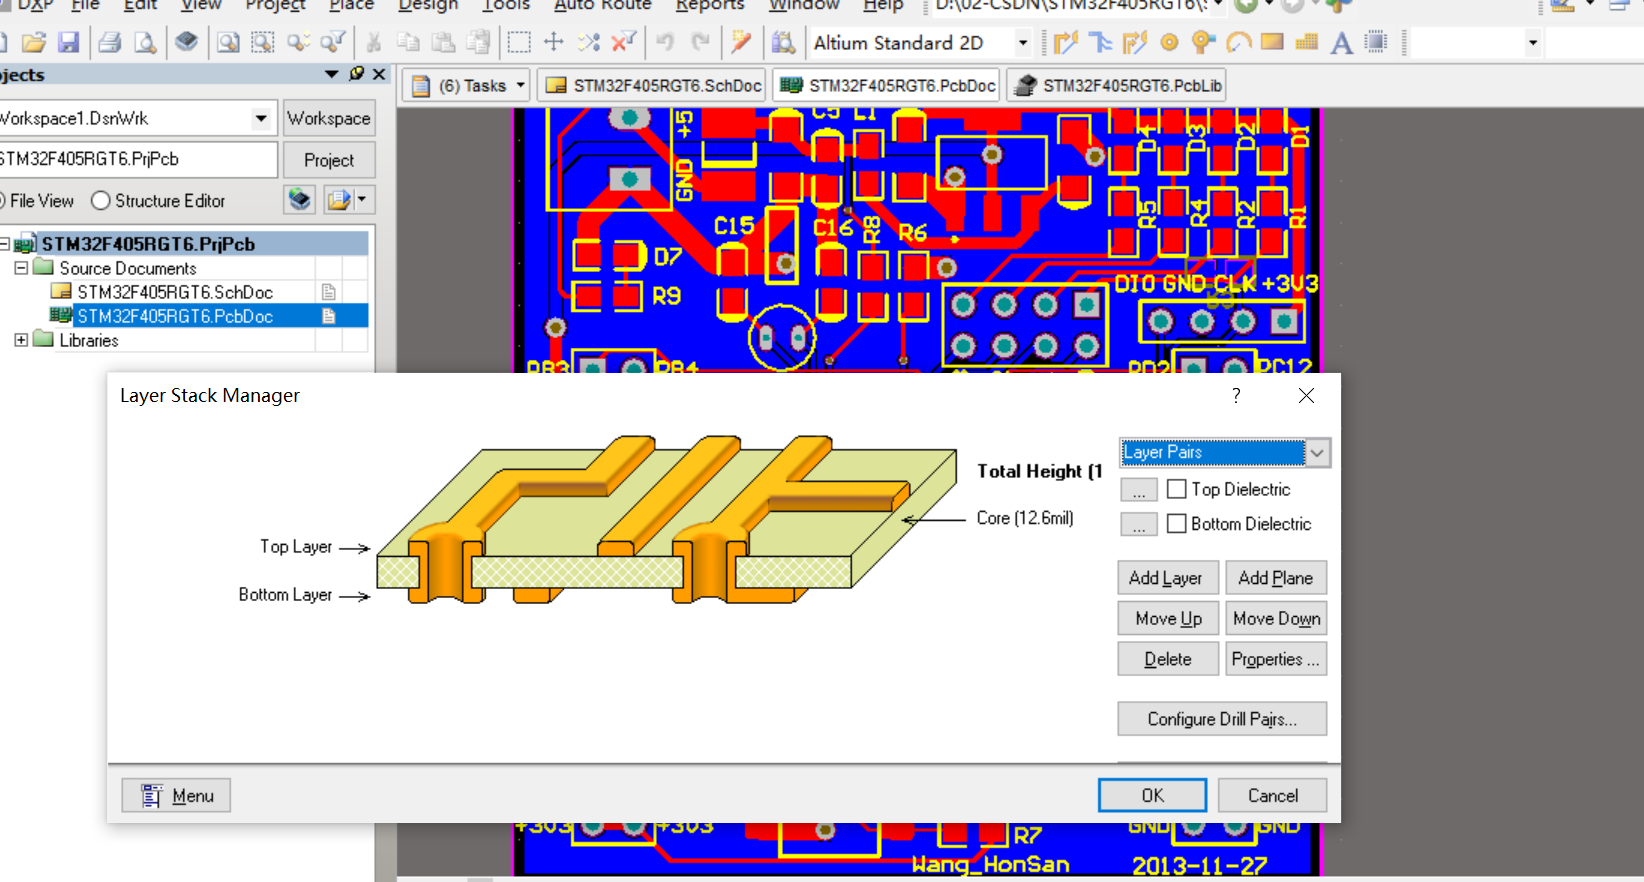Select the Place Fill rectangle icon
Image resolution: width=1644 pixels, height=882 pixels.
pos(1272,42)
